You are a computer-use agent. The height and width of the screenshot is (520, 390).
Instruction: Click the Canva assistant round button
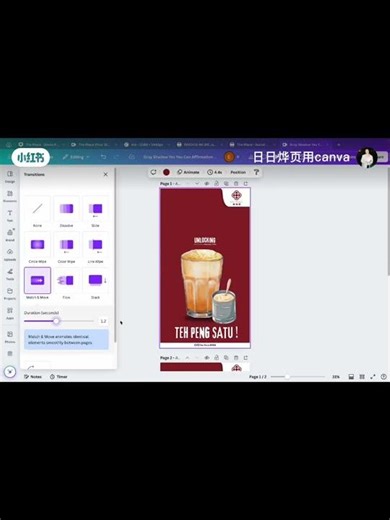(x=10, y=371)
